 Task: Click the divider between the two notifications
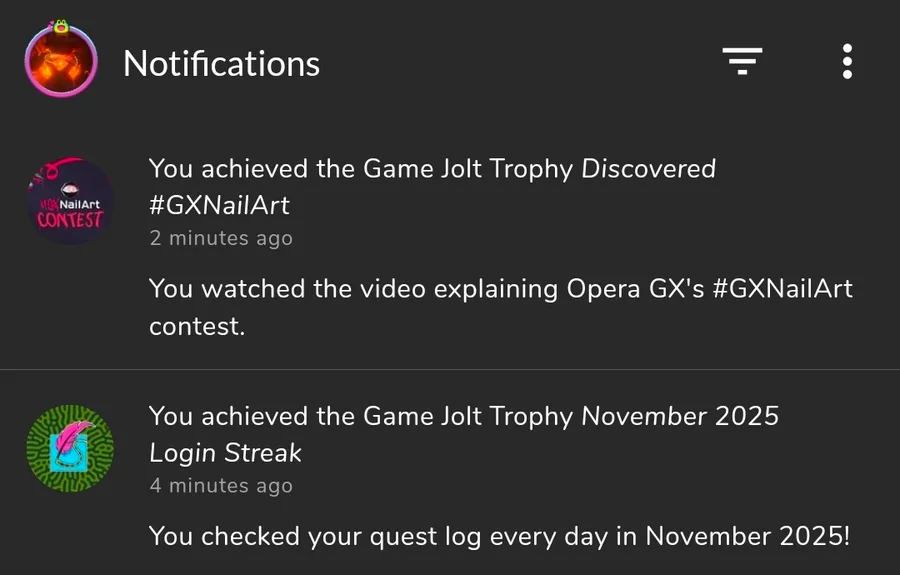[x=450, y=370]
